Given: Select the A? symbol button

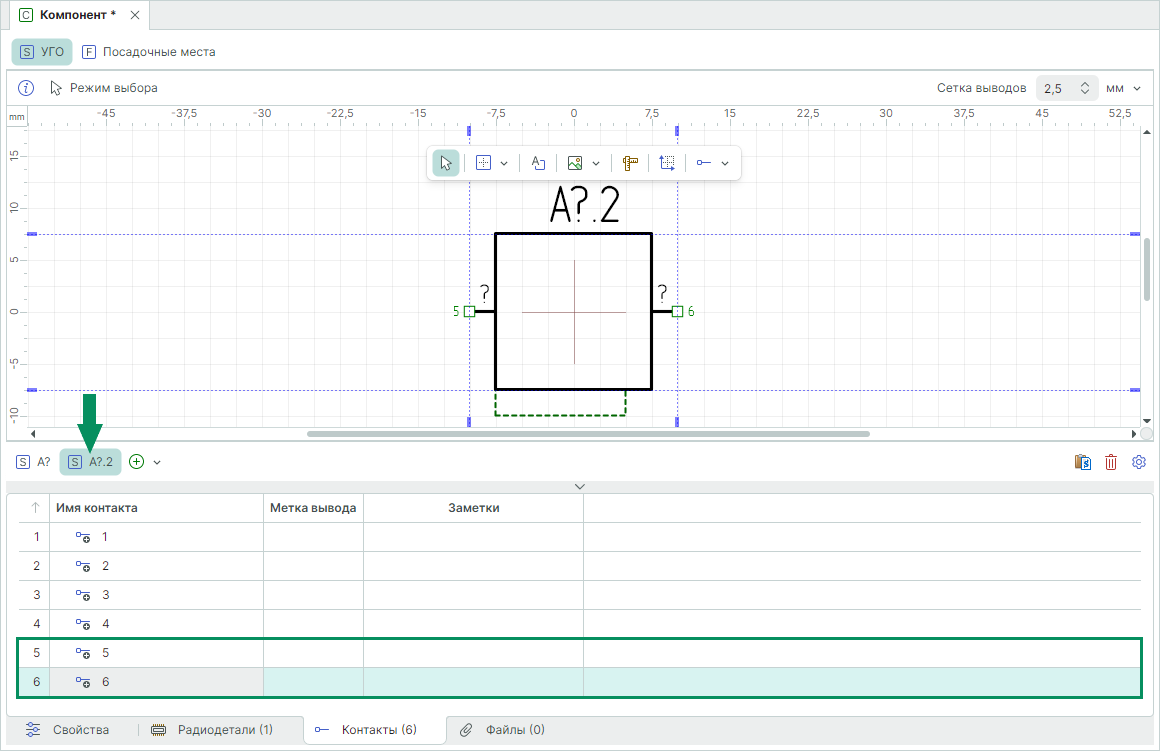Looking at the screenshot, I should (34, 462).
